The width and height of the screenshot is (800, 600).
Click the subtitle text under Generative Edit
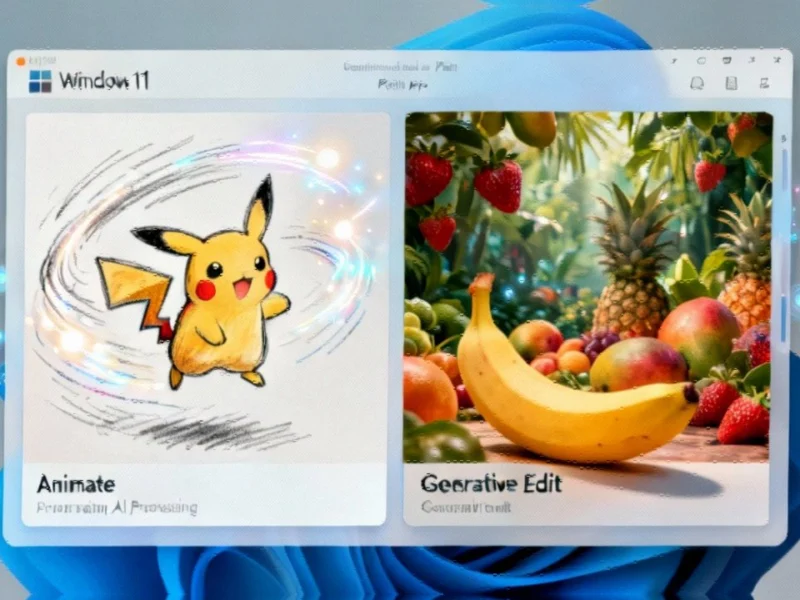click(x=466, y=508)
